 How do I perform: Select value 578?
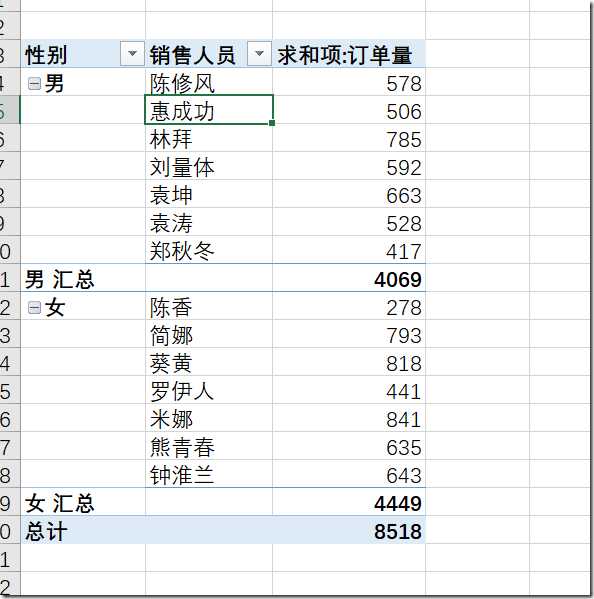point(404,84)
